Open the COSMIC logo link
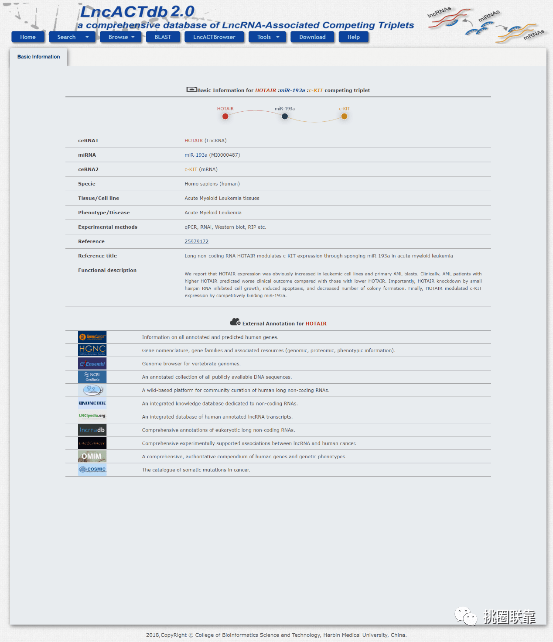This screenshot has width=553, height=642. coord(92,469)
